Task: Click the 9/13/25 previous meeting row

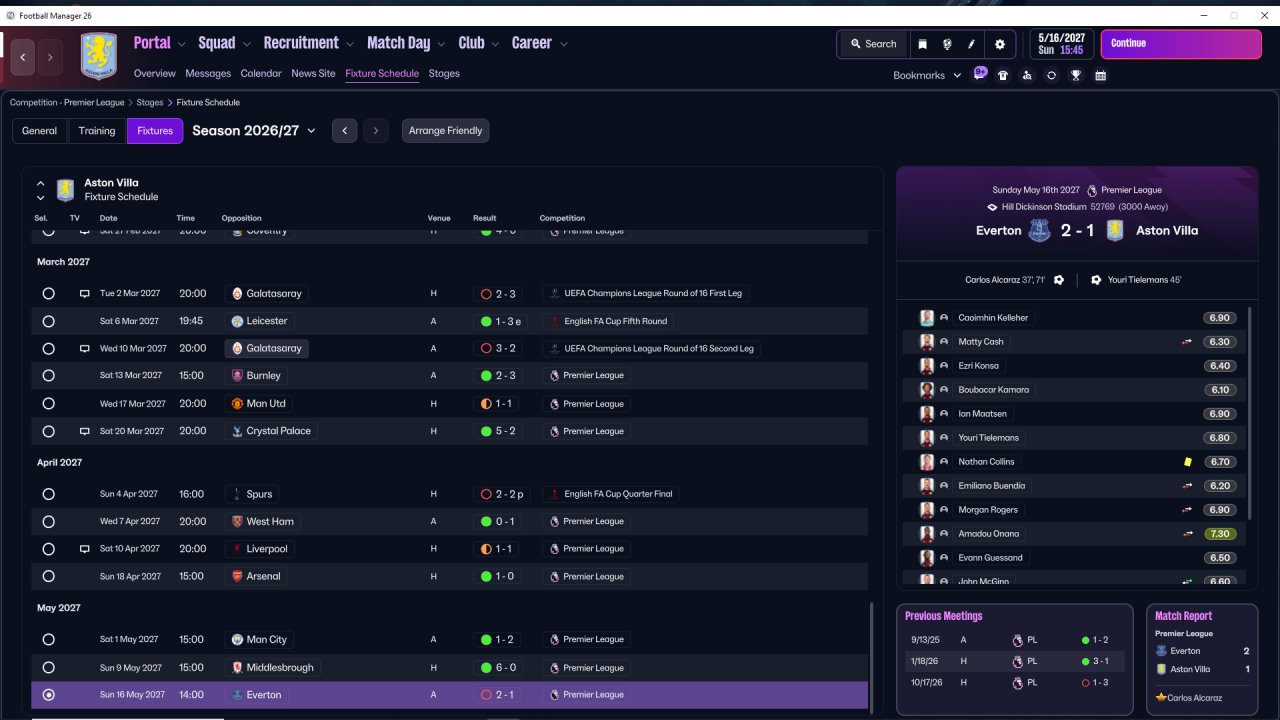Action: (1015, 639)
